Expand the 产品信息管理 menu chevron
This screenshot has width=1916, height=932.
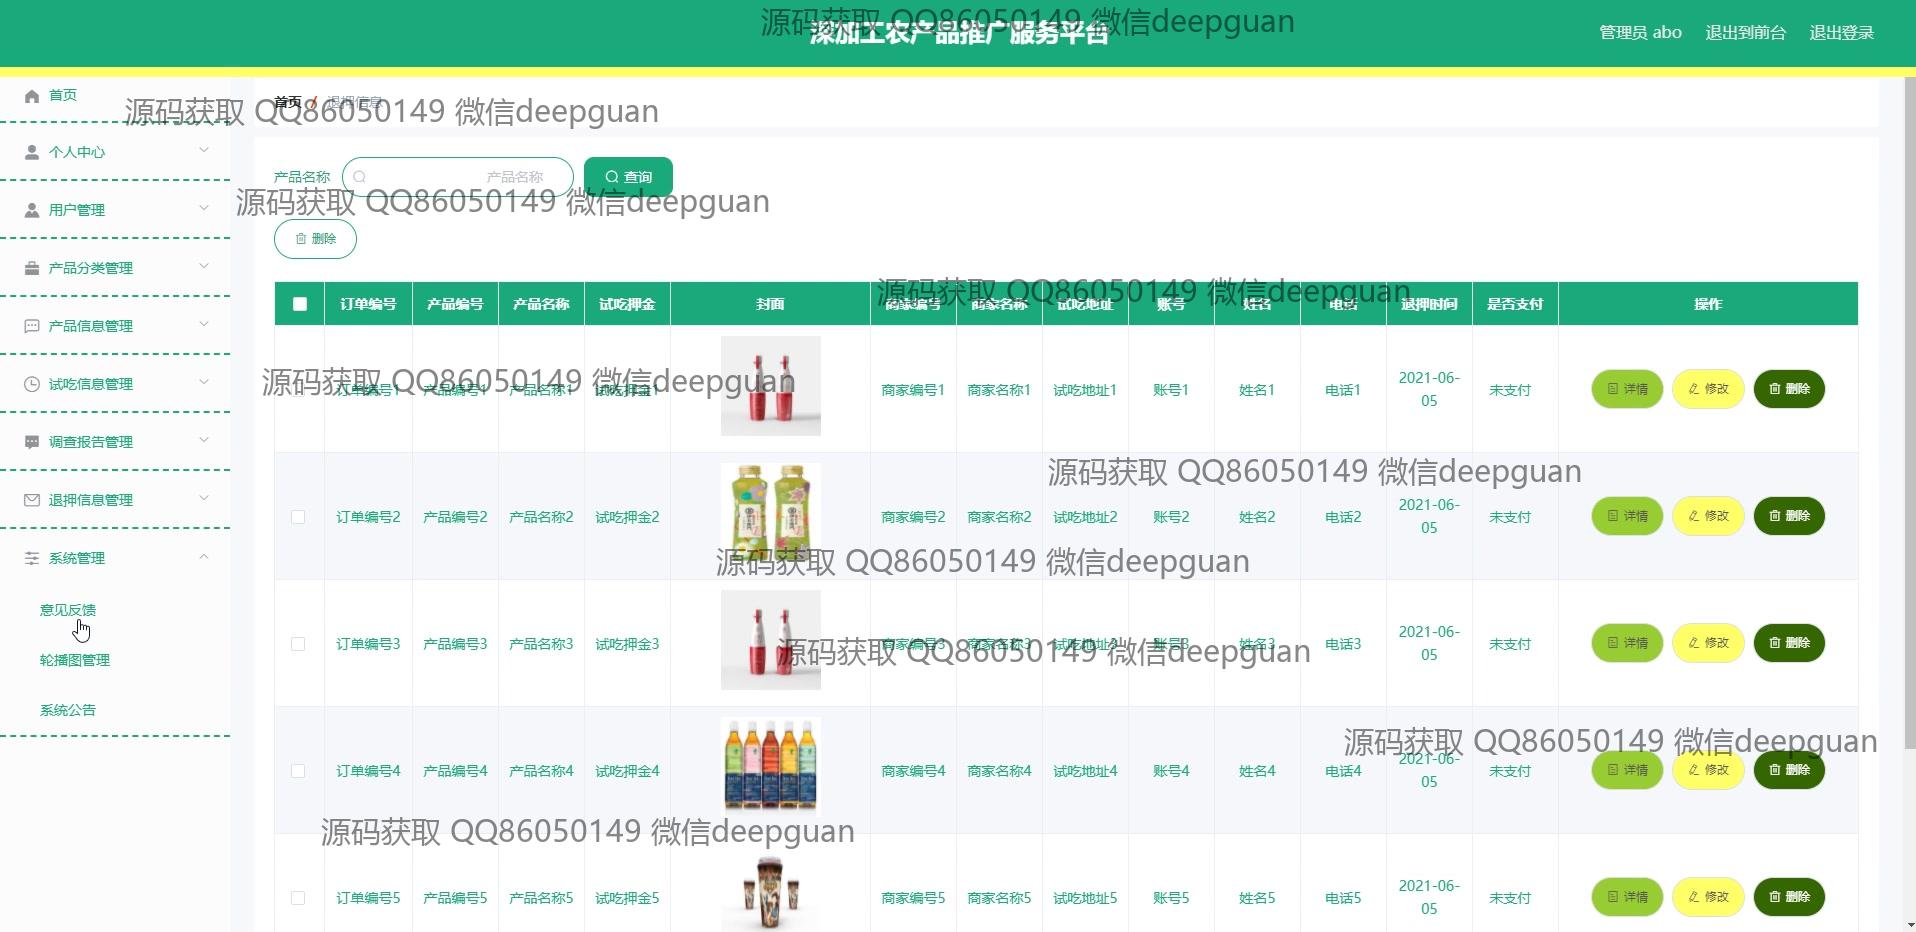[x=204, y=325]
